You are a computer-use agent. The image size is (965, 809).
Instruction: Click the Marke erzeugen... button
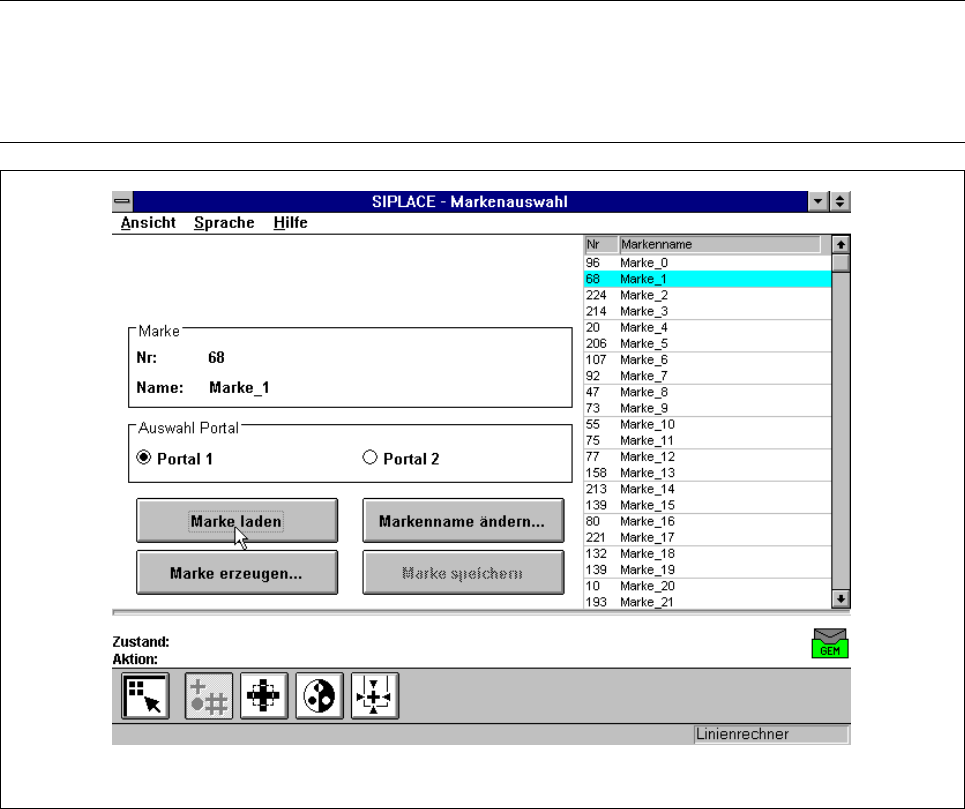(237, 573)
